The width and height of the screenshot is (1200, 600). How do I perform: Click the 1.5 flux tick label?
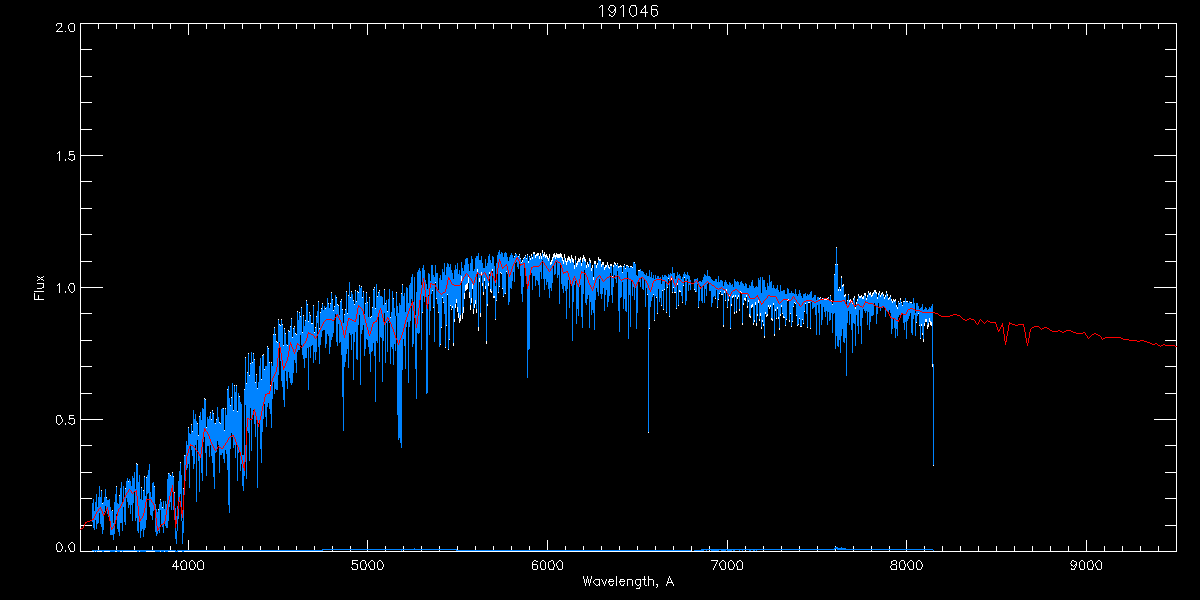(65, 157)
